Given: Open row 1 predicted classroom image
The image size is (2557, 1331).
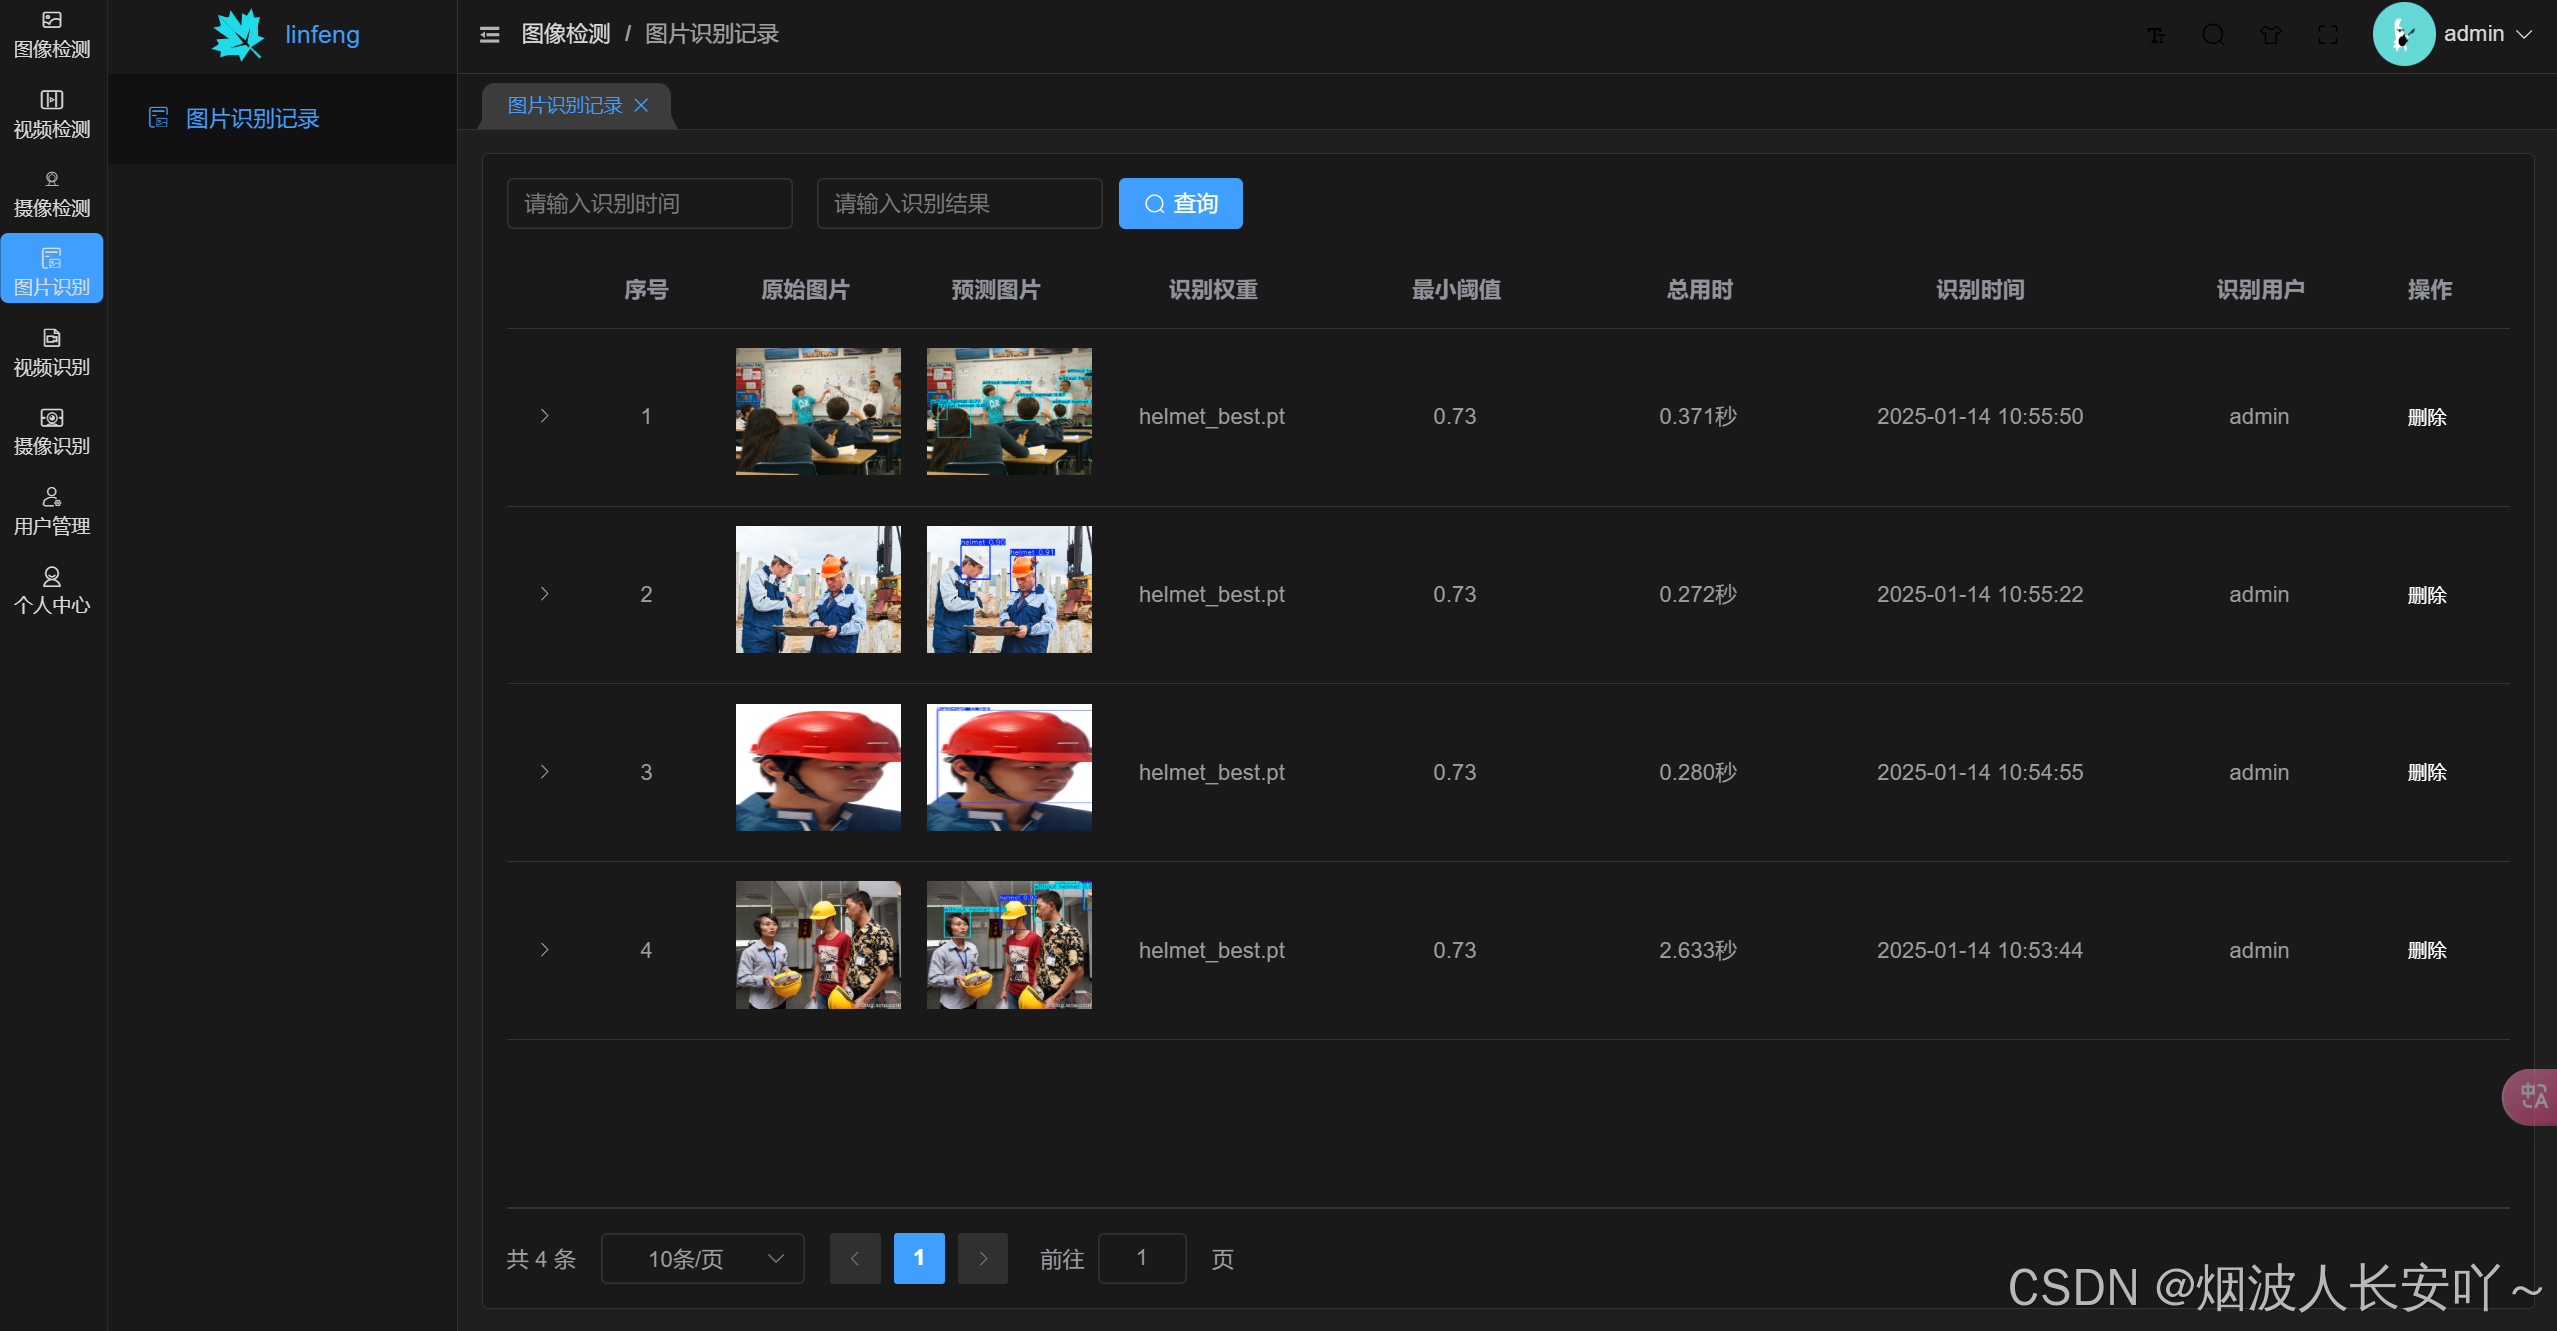Looking at the screenshot, I should click(x=1009, y=411).
